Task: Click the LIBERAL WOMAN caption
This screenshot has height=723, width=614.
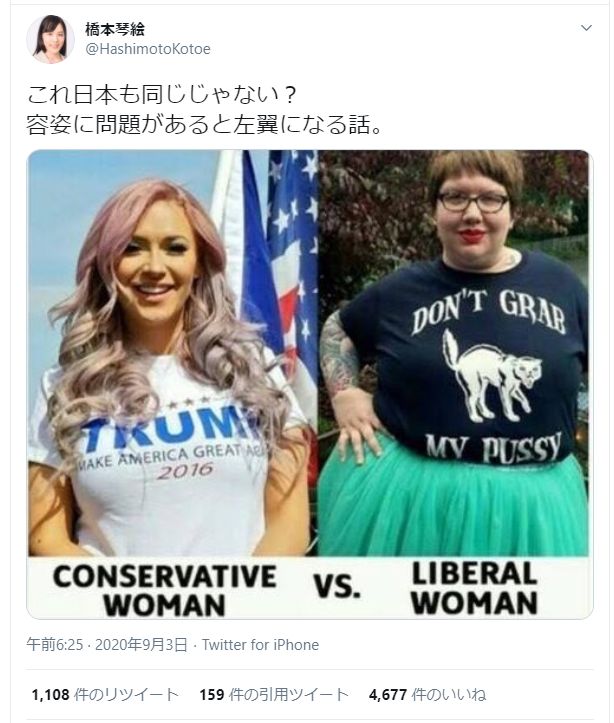Action: pyautogui.click(x=475, y=588)
